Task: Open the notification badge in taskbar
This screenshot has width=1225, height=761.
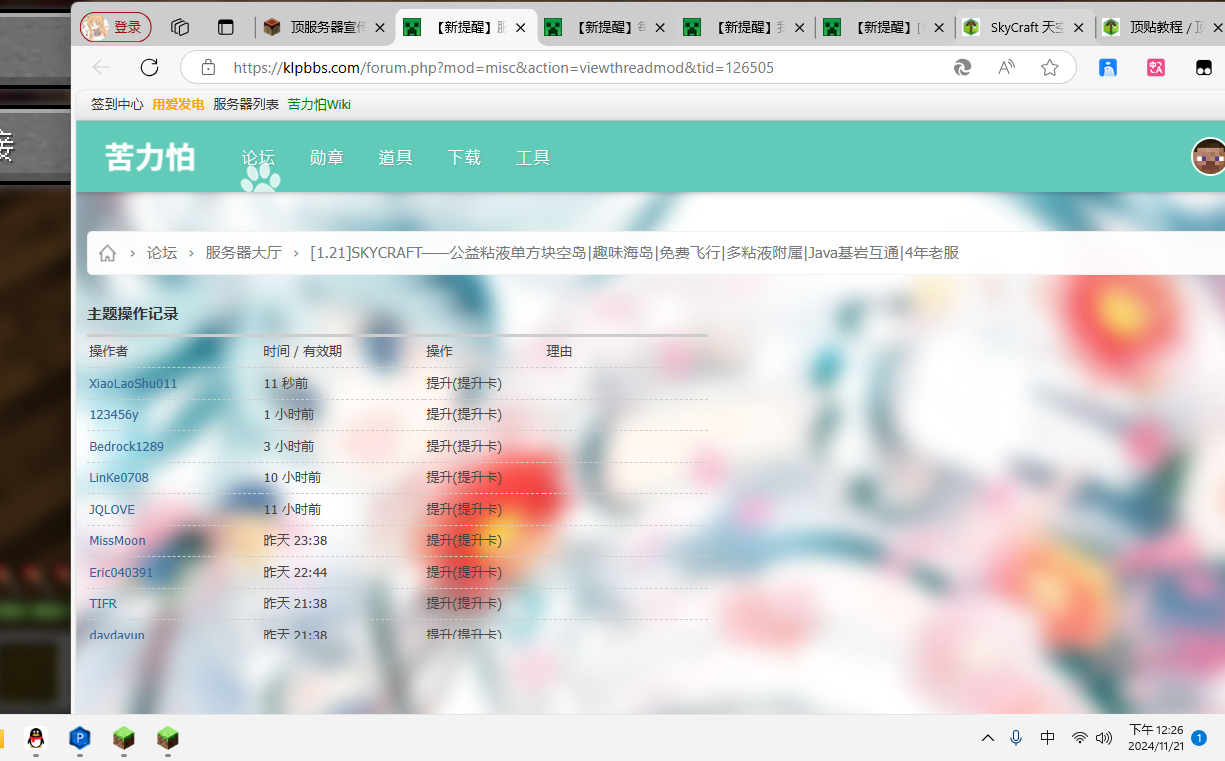Action: (x=1199, y=738)
